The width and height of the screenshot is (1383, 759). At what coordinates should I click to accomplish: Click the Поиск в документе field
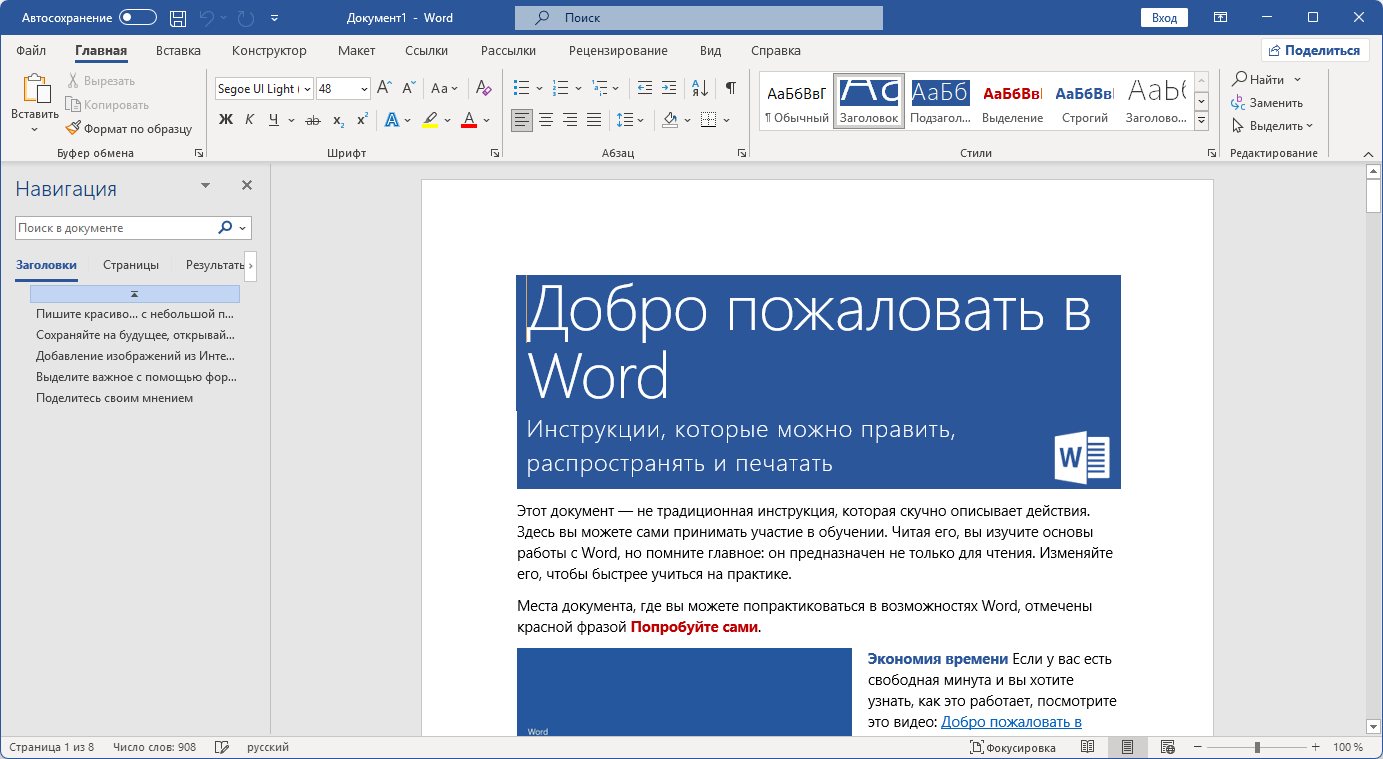click(115, 228)
